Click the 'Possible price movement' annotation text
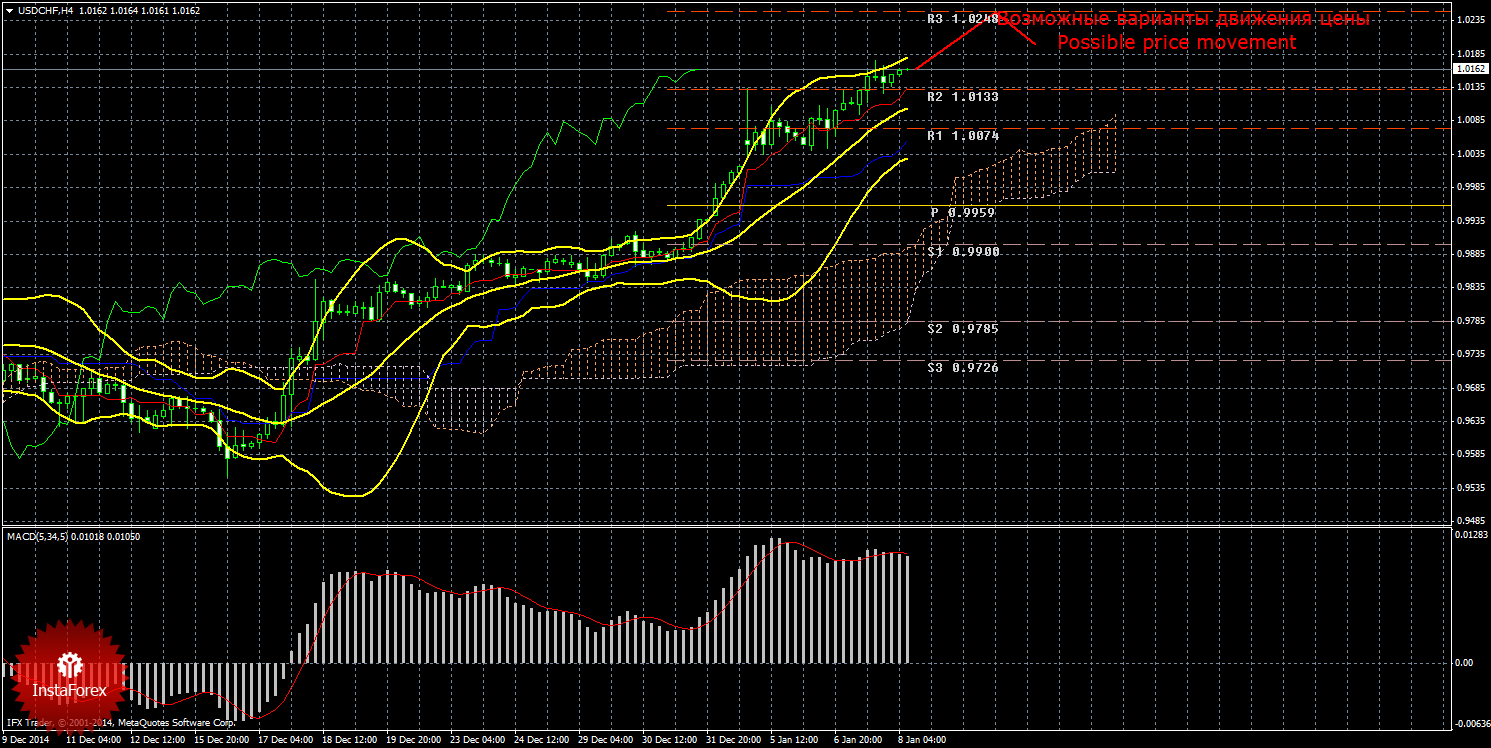This screenshot has width=1491, height=748. pyautogui.click(x=1176, y=43)
